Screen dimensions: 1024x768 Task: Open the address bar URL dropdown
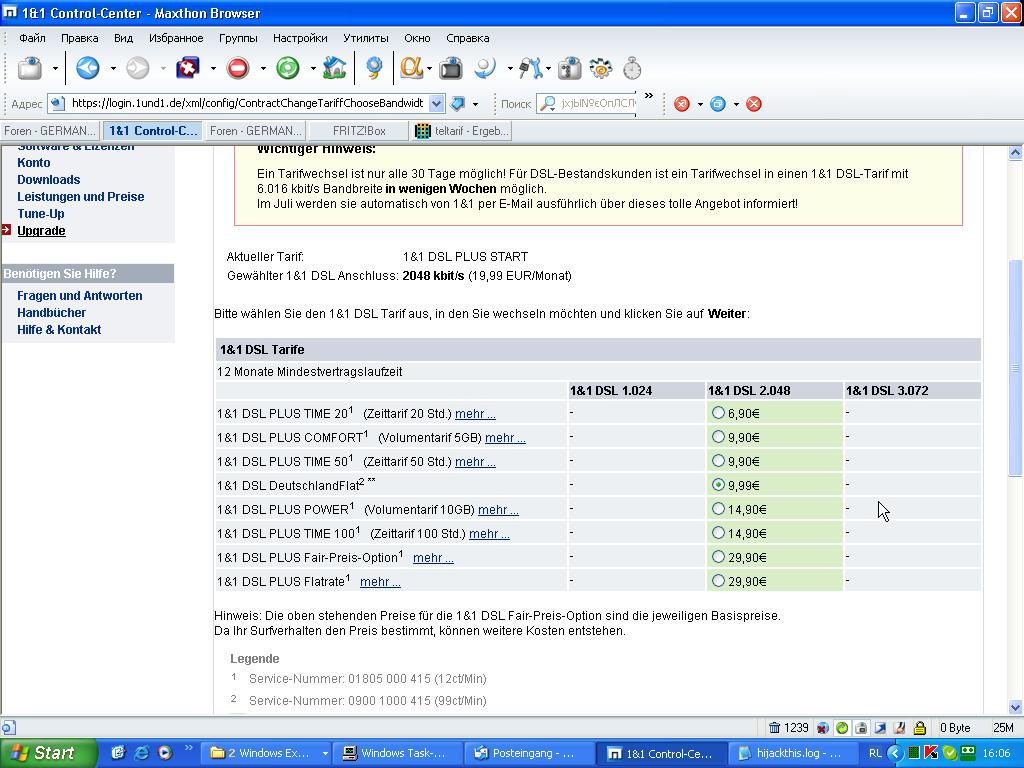pos(437,103)
